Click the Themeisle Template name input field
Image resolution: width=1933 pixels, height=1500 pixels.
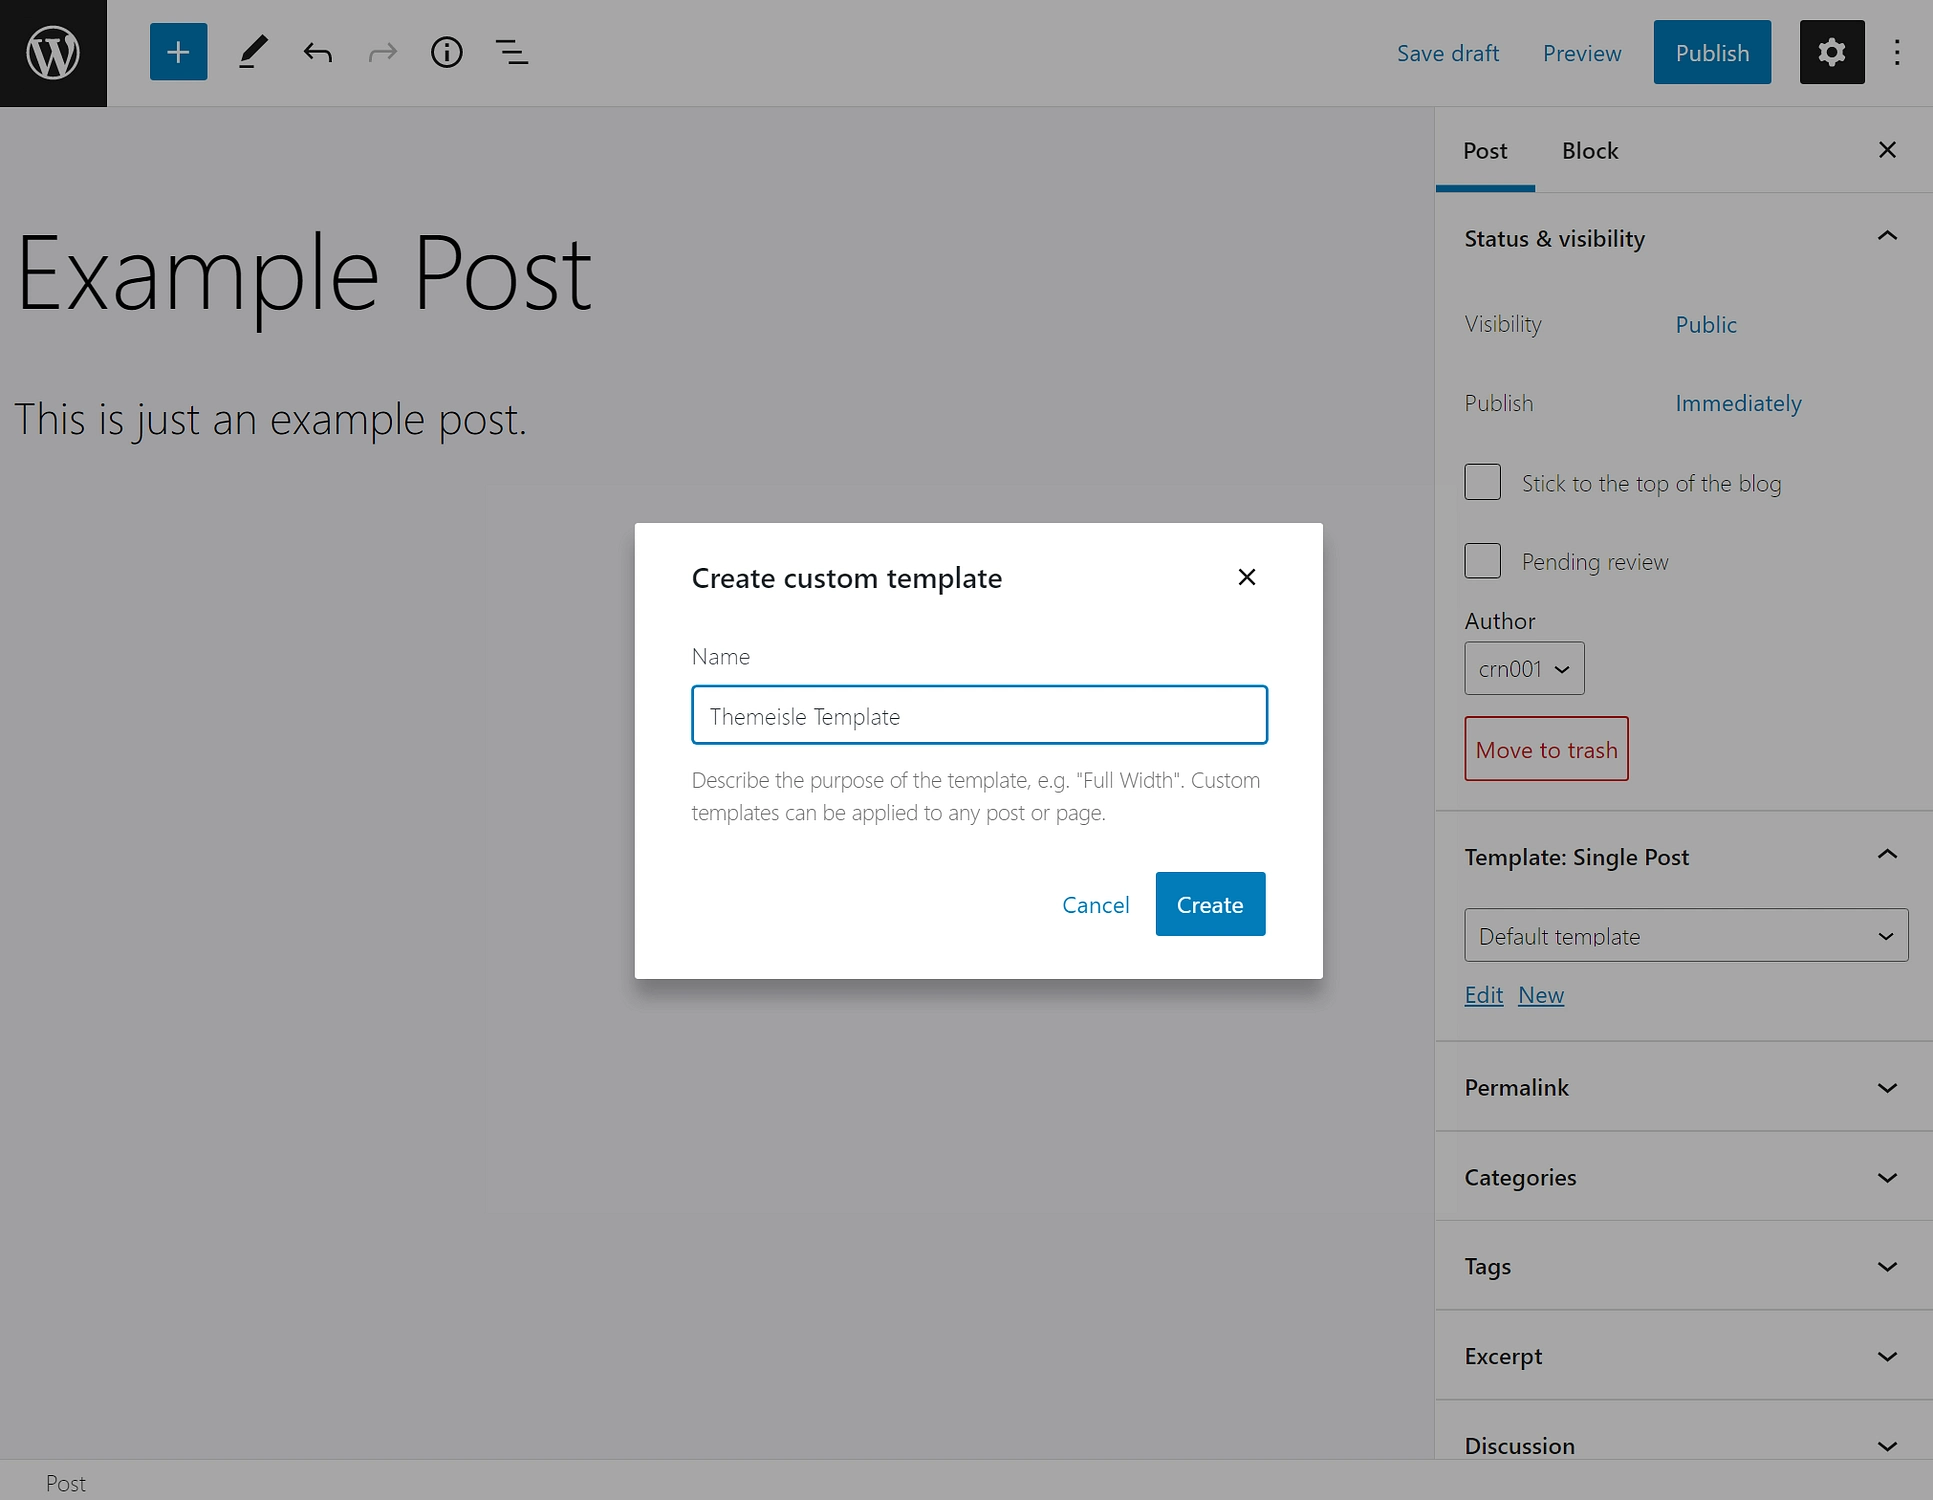coord(981,715)
